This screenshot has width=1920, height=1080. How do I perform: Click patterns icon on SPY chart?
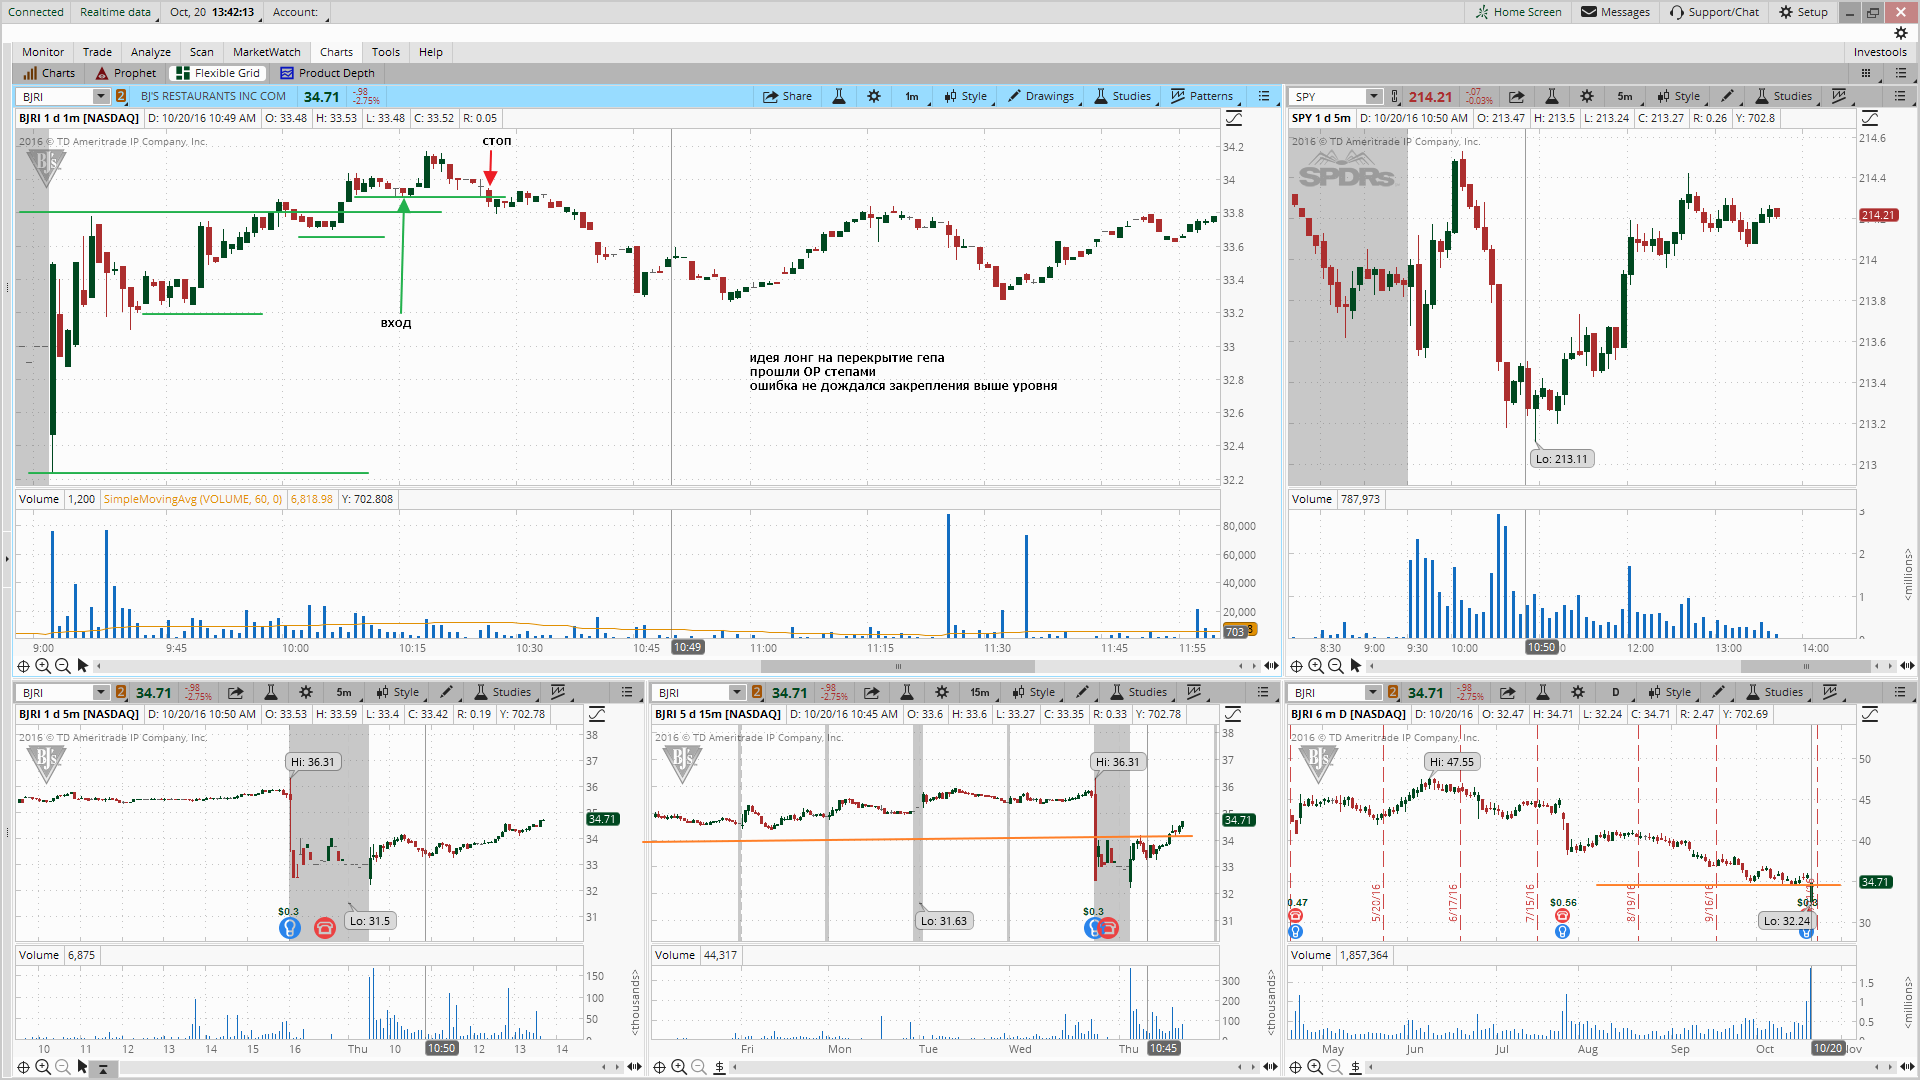(1838, 97)
